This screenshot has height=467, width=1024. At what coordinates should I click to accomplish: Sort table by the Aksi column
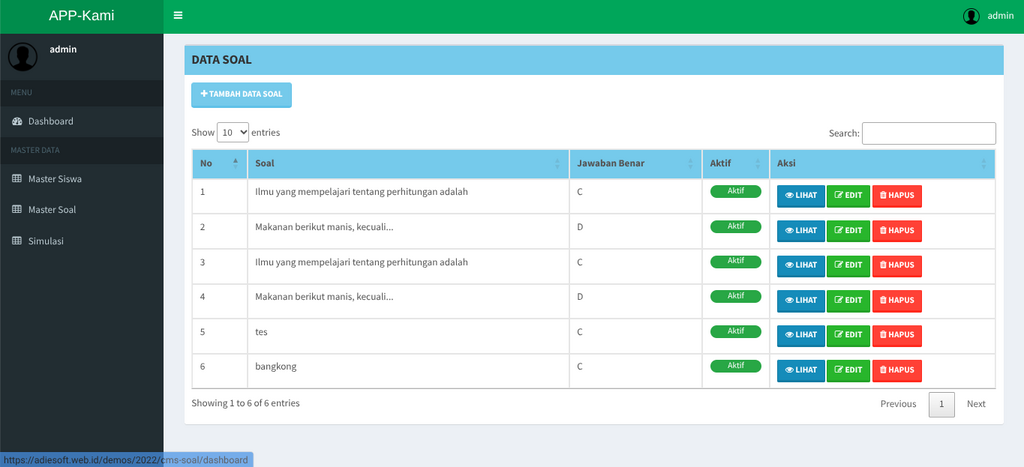click(x=882, y=163)
